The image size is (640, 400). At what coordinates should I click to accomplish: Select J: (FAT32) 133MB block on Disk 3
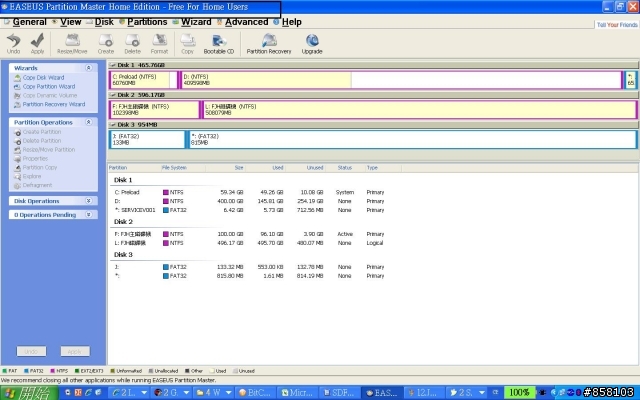pyautogui.click(x=147, y=140)
